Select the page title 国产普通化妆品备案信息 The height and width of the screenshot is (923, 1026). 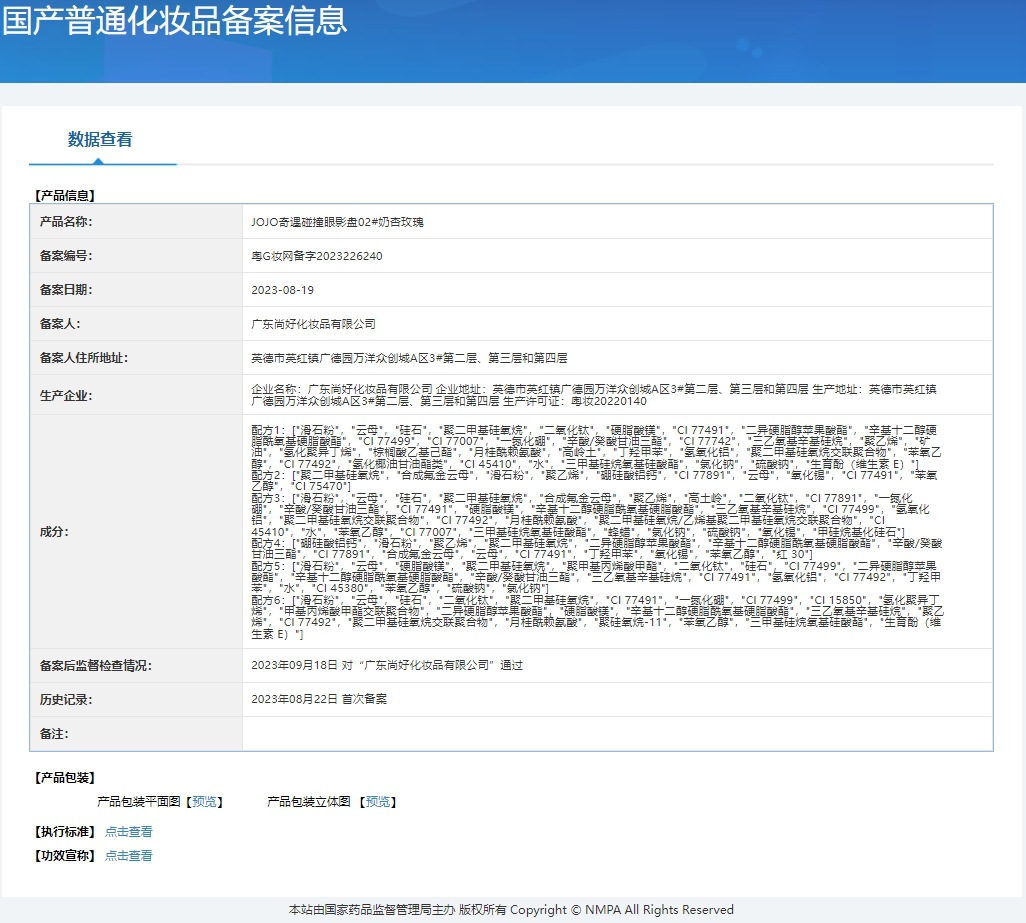click(174, 20)
